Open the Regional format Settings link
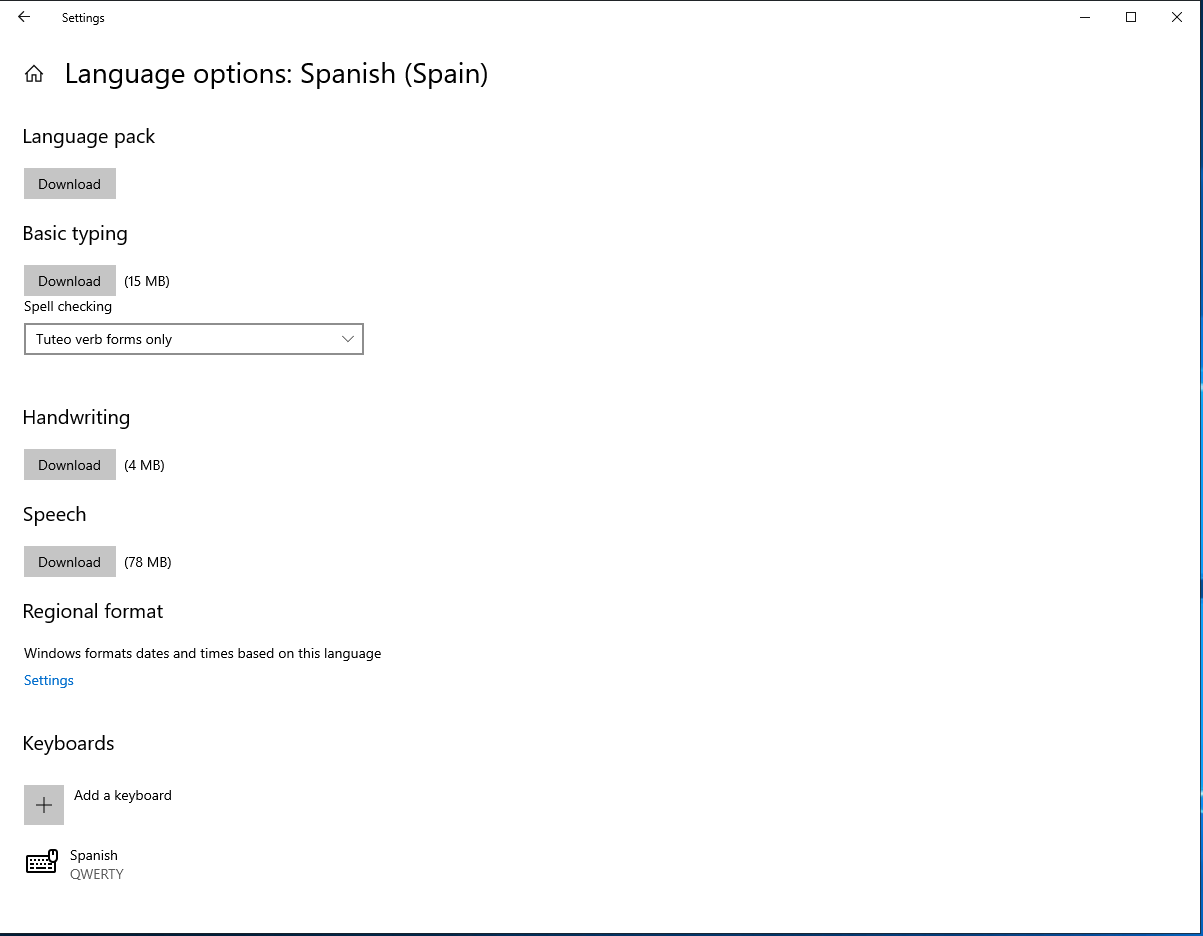 pos(48,680)
